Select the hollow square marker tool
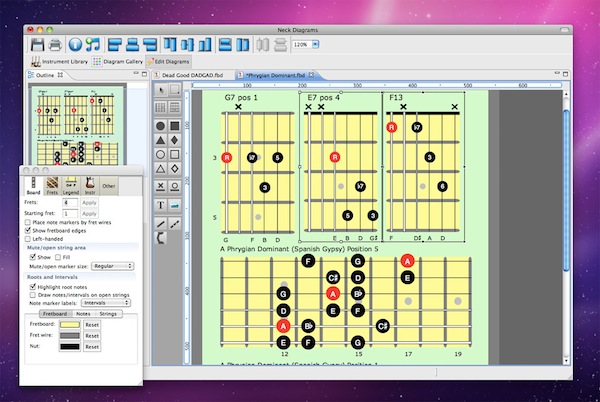The width and height of the screenshot is (600, 402). click(x=175, y=155)
